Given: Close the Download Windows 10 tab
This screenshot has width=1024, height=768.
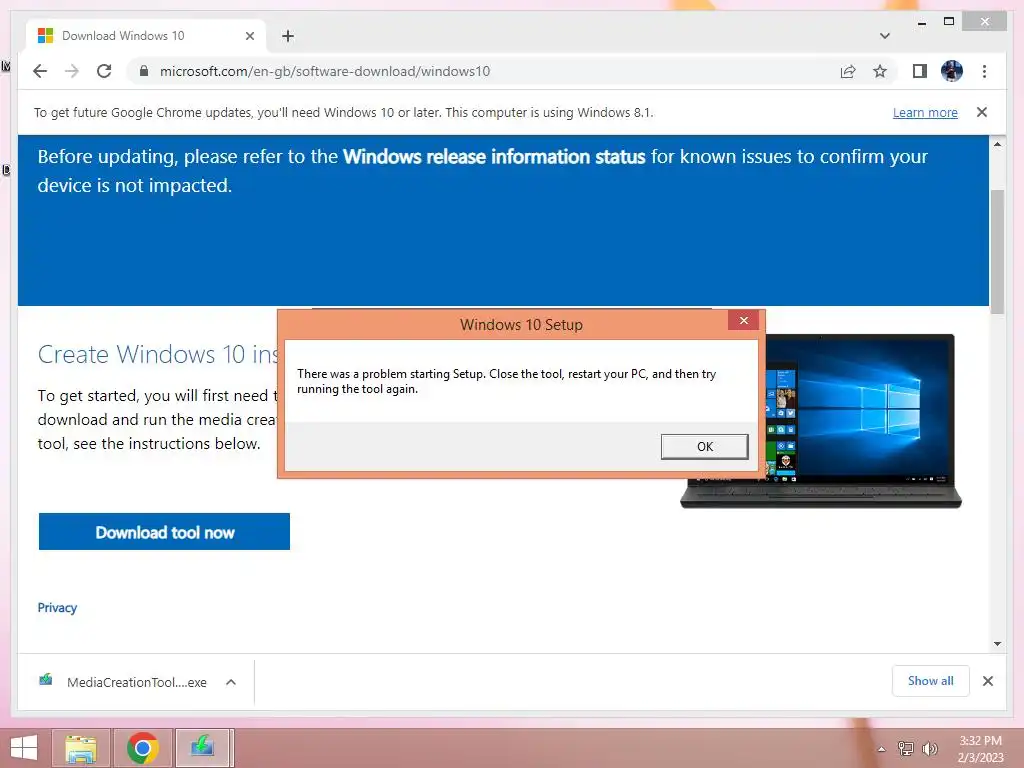Looking at the screenshot, I should [249, 36].
